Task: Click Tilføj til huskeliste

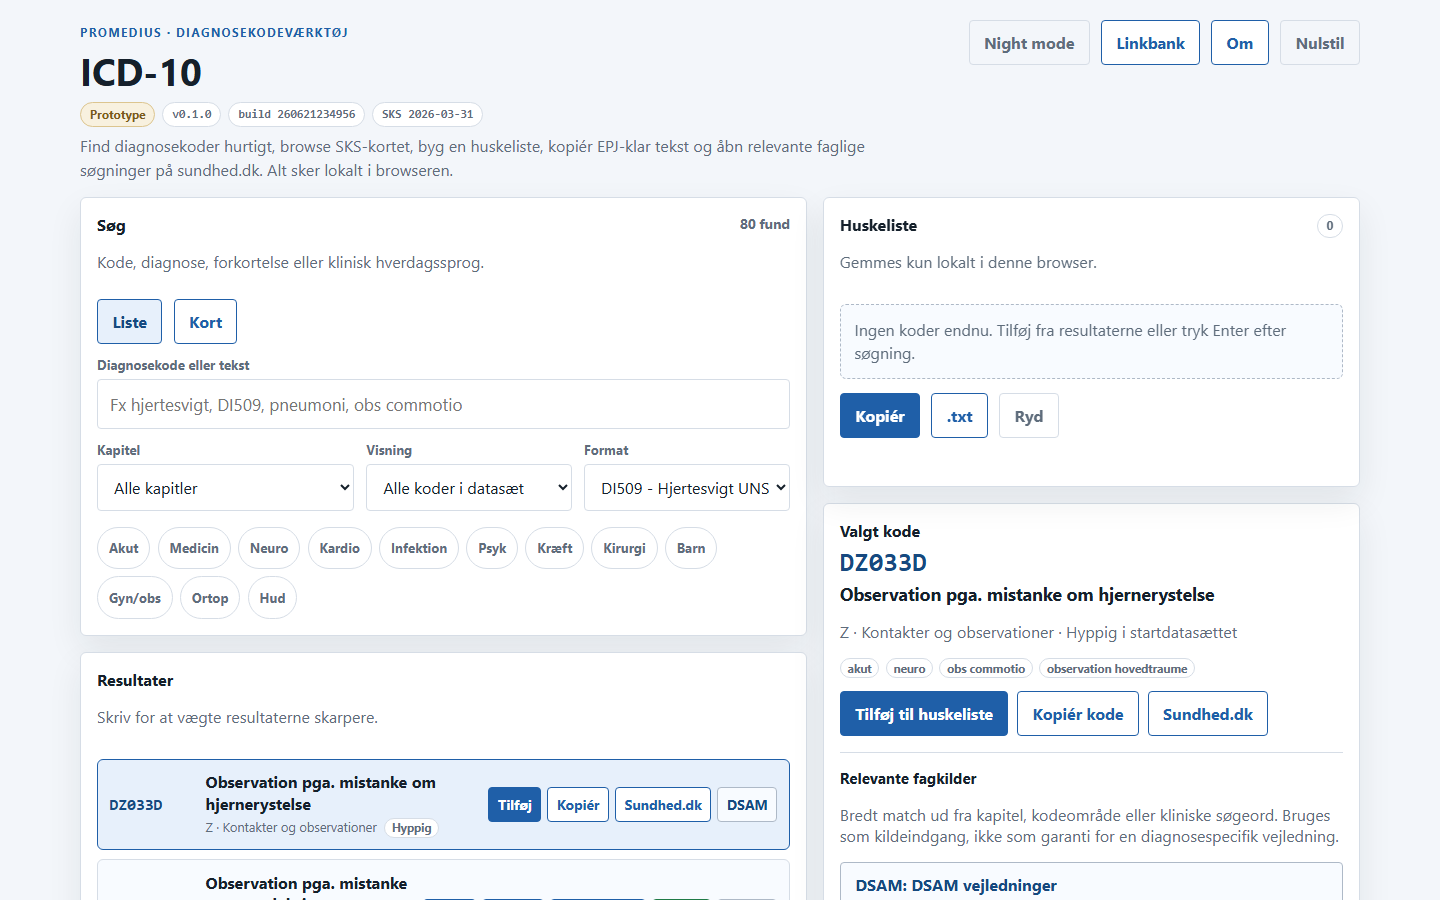Action: pyautogui.click(x=924, y=714)
